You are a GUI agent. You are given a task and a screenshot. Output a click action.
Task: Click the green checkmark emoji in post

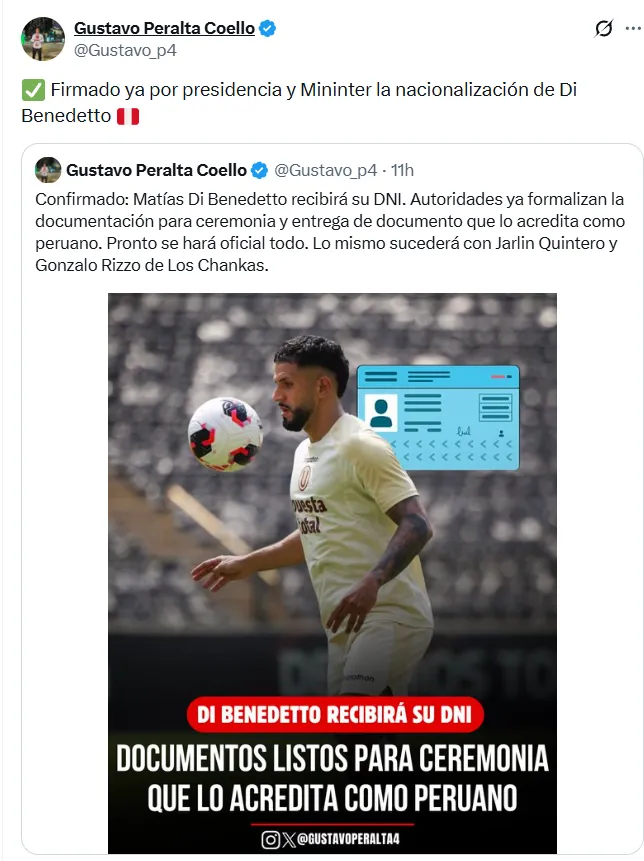tap(33, 90)
